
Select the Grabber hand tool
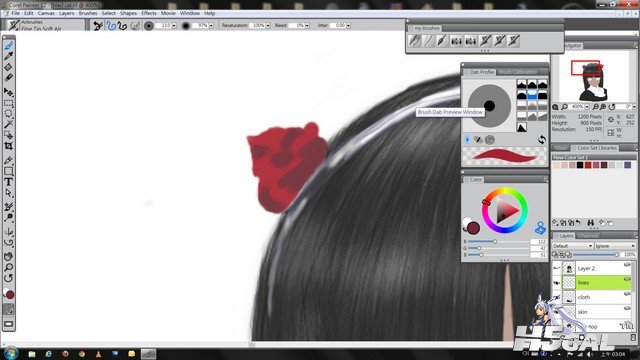[9, 257]
